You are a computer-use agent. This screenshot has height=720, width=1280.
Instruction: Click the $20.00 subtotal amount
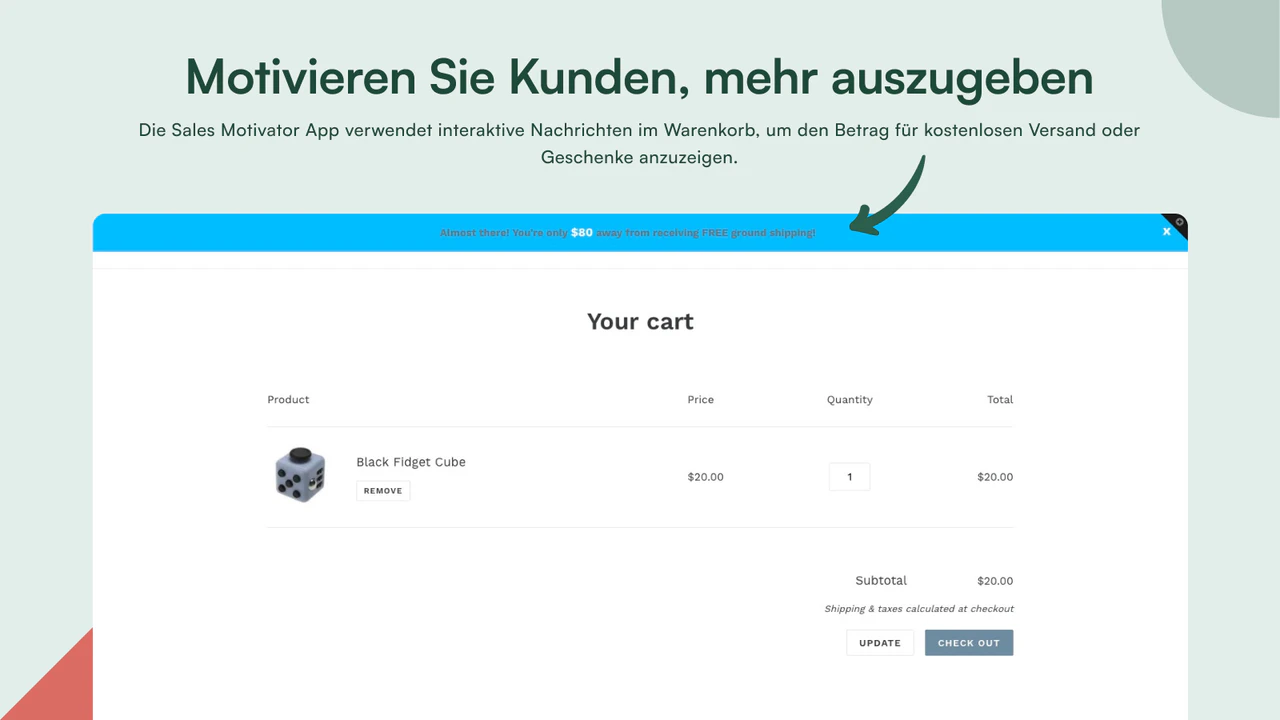pos(995,581)
